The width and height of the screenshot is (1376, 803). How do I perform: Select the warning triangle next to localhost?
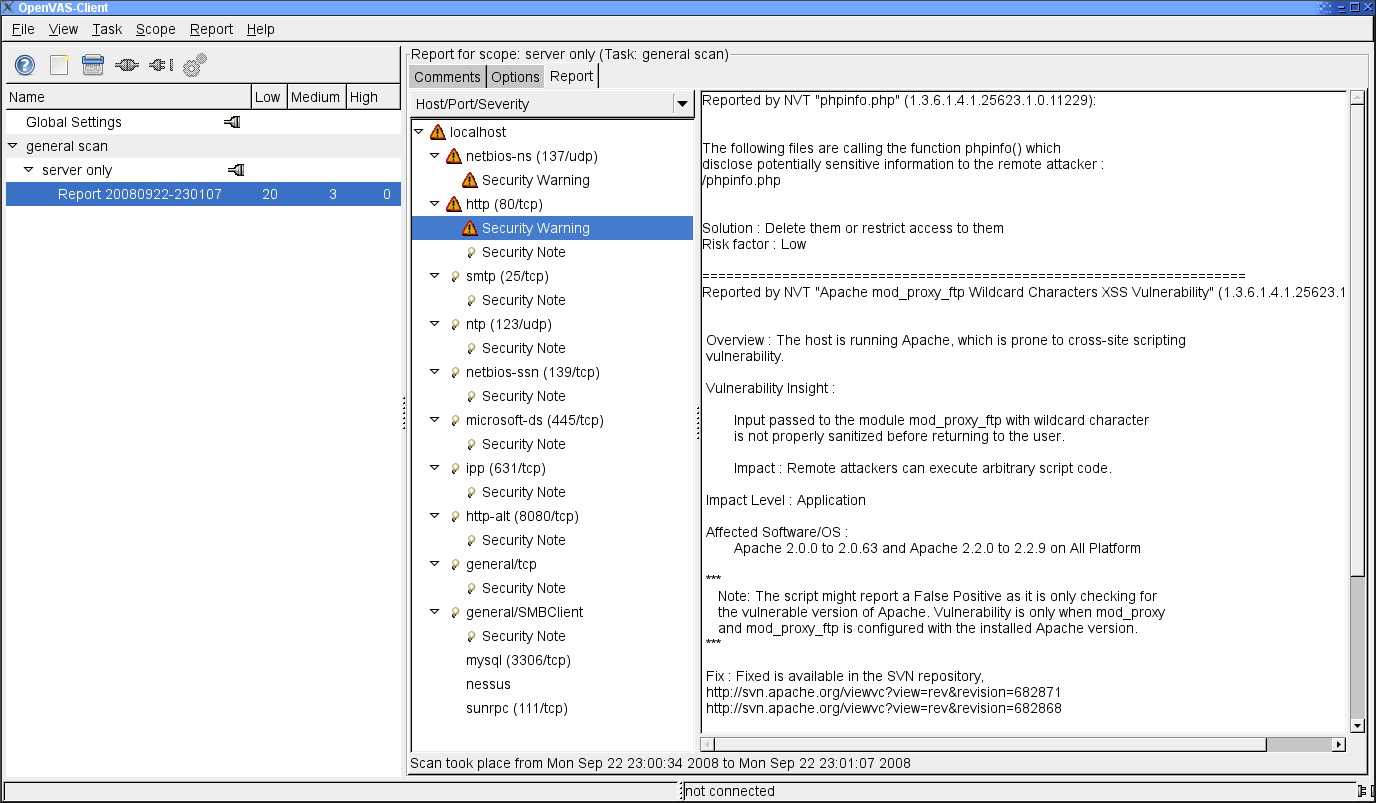pos(437,131)
